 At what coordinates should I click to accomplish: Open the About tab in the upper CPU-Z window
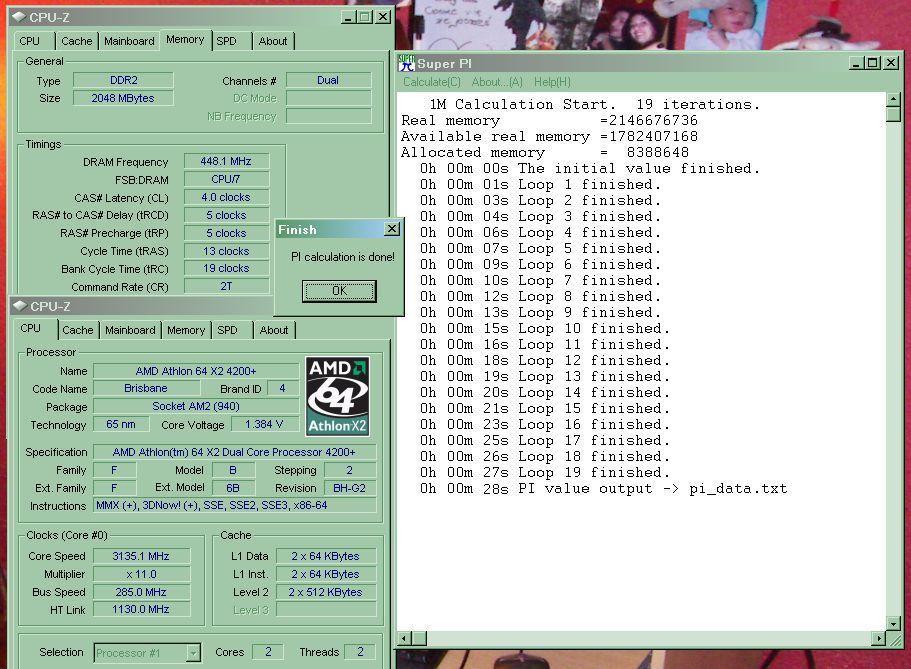tap(272, 41)
